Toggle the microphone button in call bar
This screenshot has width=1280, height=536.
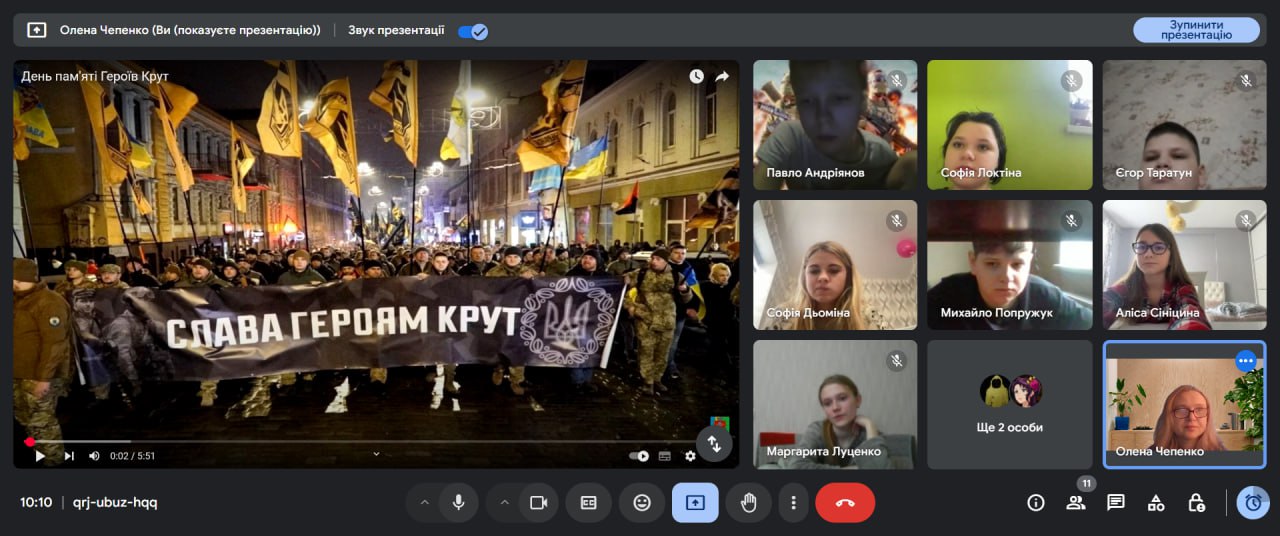click(459, 503)
